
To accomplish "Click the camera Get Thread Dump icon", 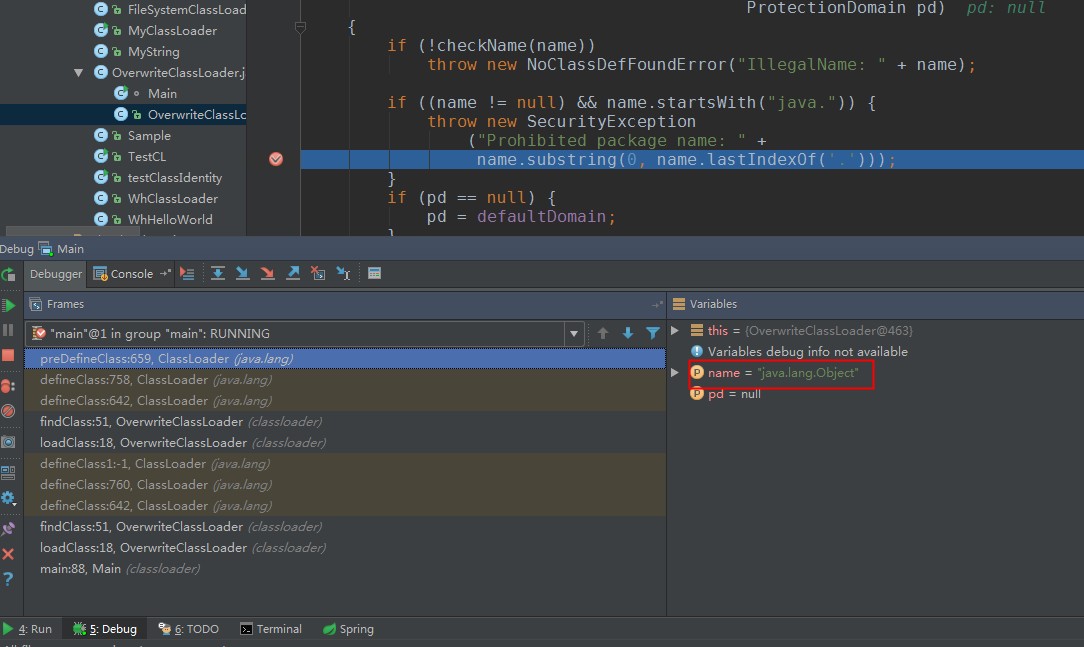I will [x=8, y=442].
